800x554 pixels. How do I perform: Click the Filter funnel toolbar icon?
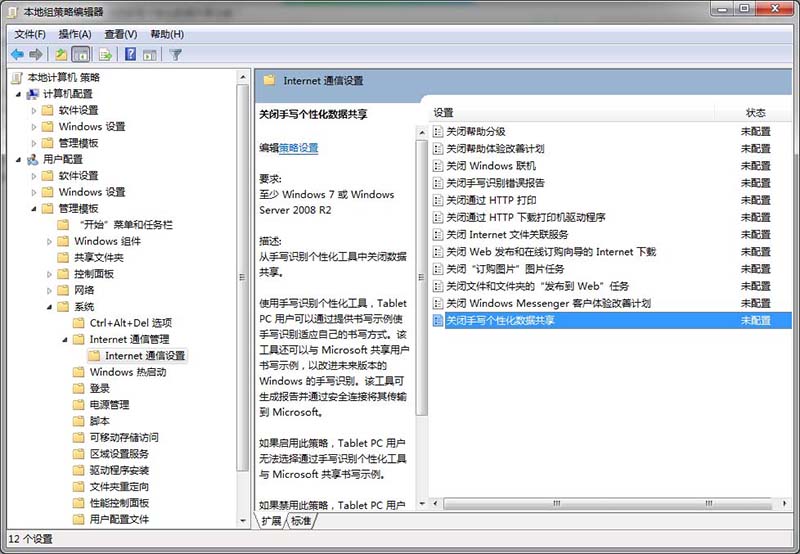[176, 54]
